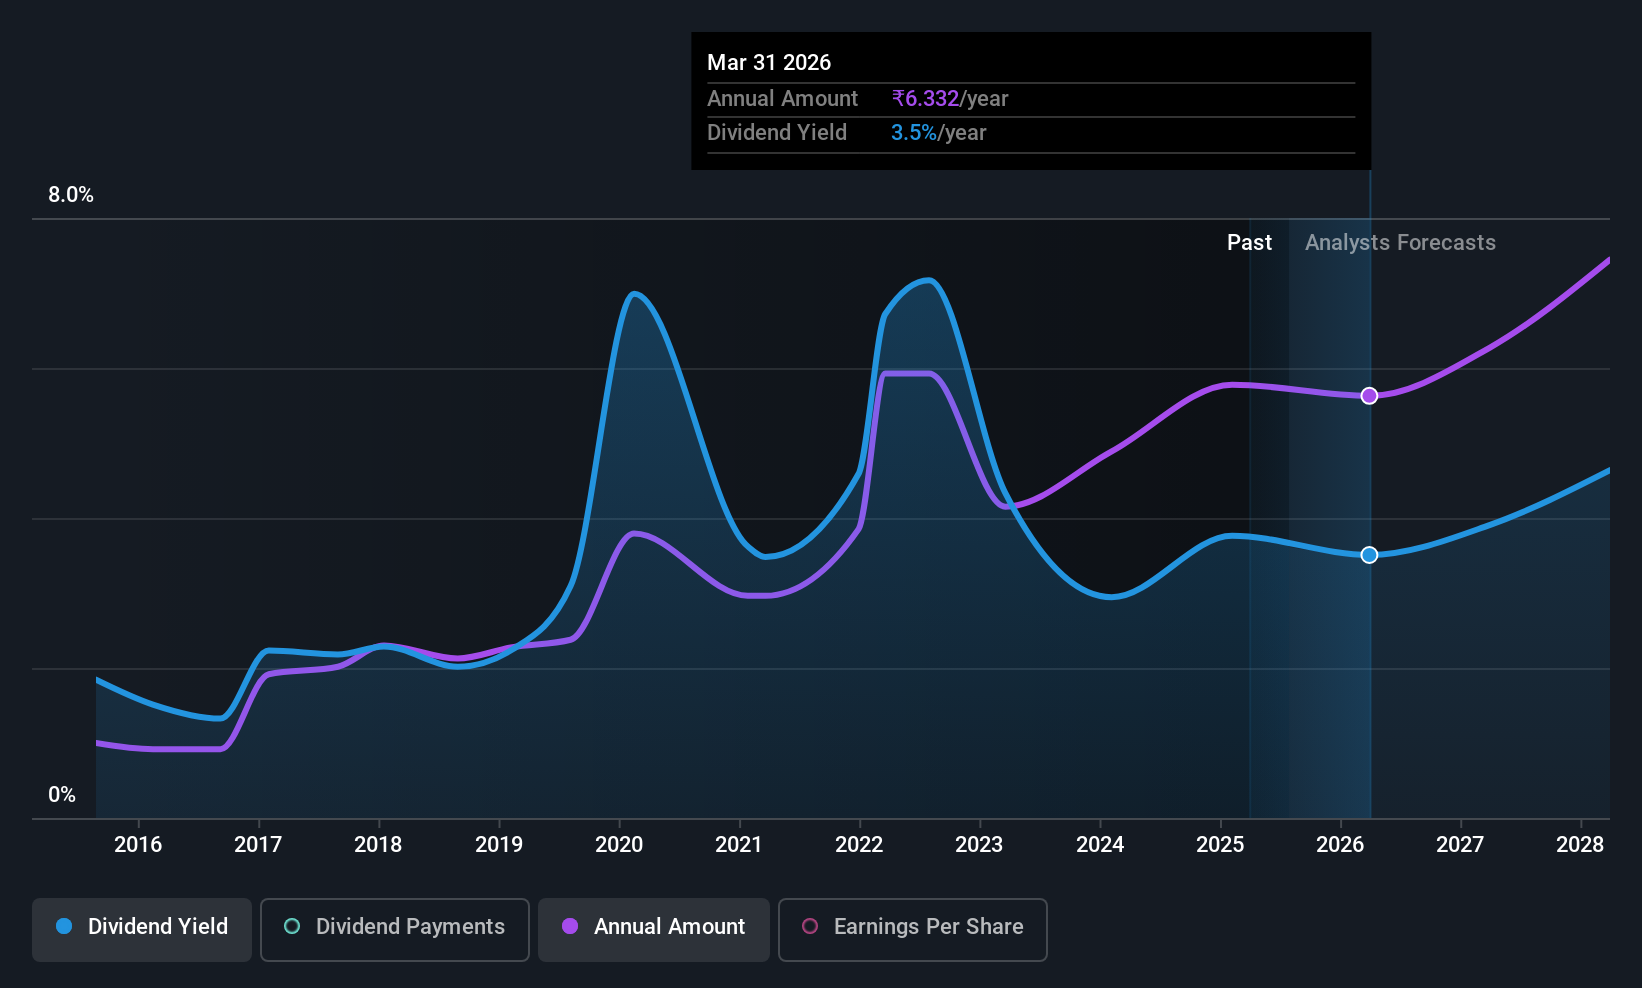Click the 3.5%/year tooltip value
The image size is (1642, 988).
[x=939, y=133]
